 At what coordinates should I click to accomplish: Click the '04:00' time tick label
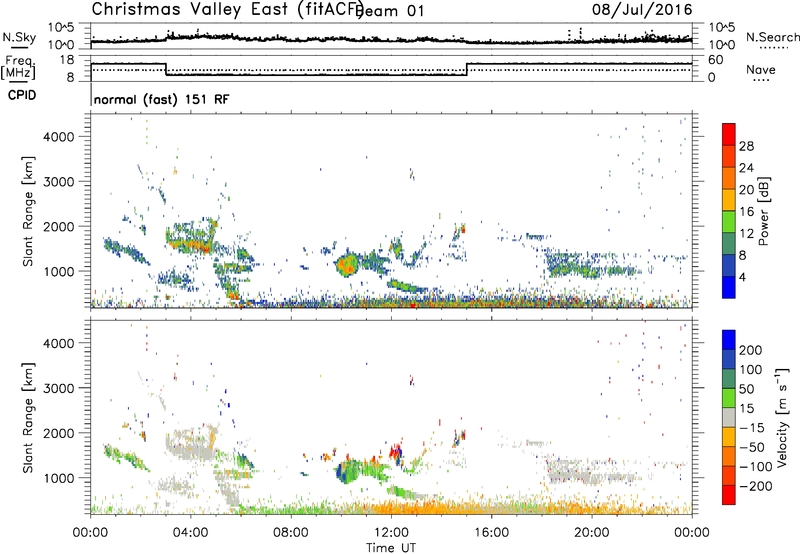pyautogui.click(x=190, y=533)
